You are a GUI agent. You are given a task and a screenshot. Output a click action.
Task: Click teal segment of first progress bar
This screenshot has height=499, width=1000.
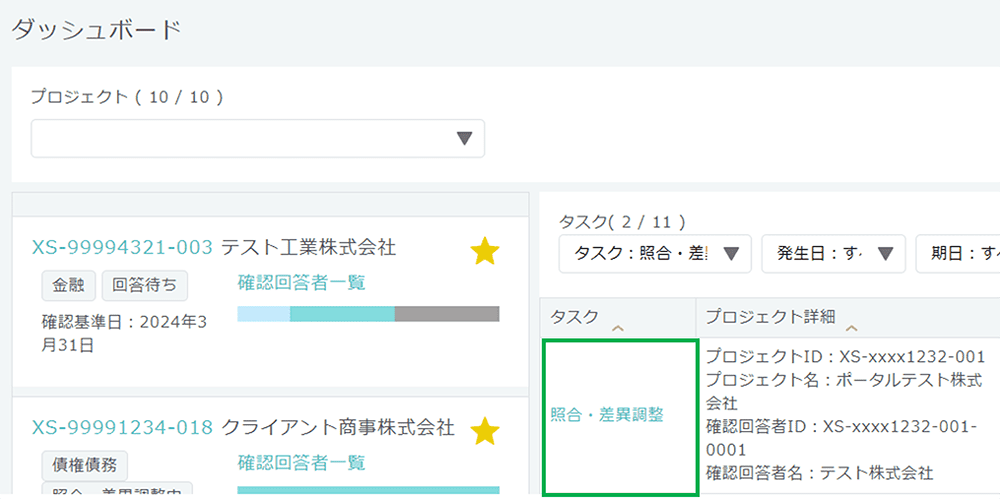pyautogui.click(x=342, y=314)
